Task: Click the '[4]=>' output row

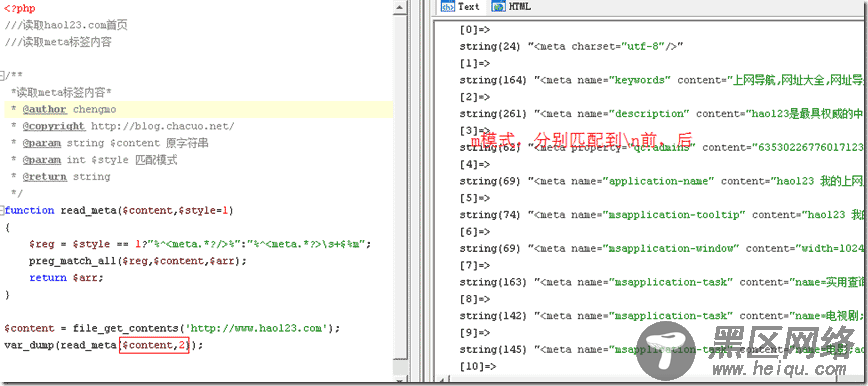Action: 475,164
